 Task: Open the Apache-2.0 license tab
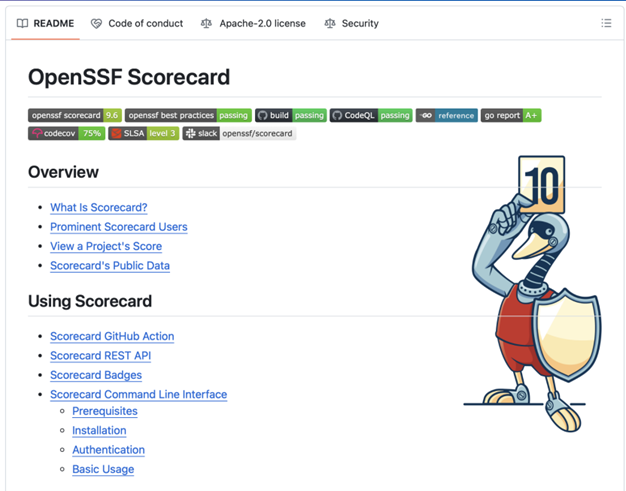[x=253, y=24]
